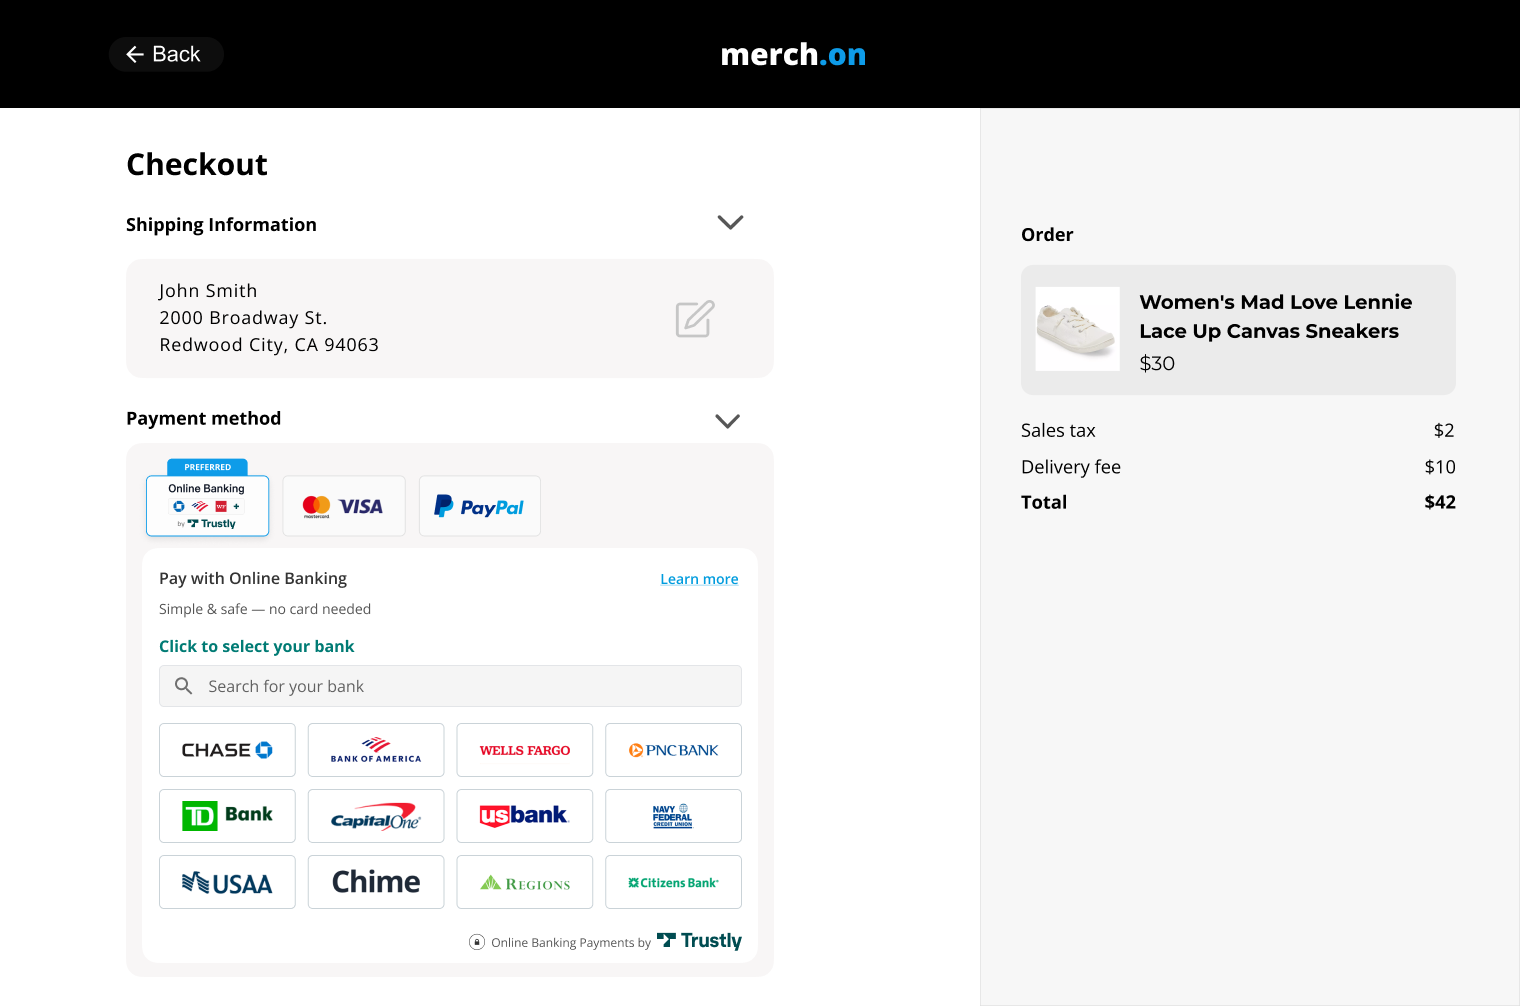Choose Chime bank

click(x=376, y=882)
